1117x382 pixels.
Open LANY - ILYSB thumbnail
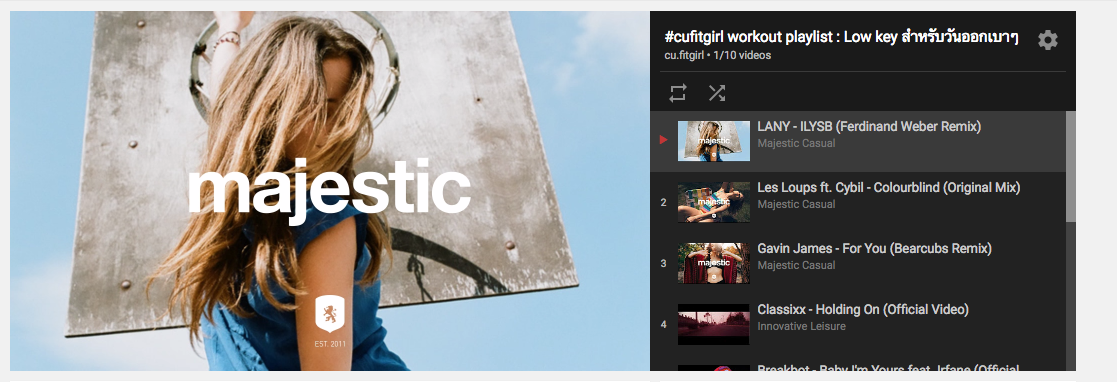point(714,141)
